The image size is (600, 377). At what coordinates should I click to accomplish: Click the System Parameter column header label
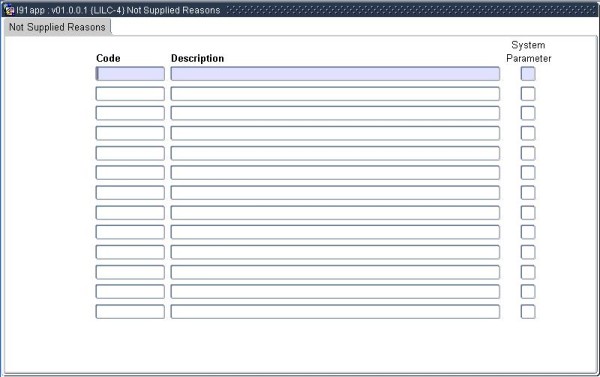(528, 52)
